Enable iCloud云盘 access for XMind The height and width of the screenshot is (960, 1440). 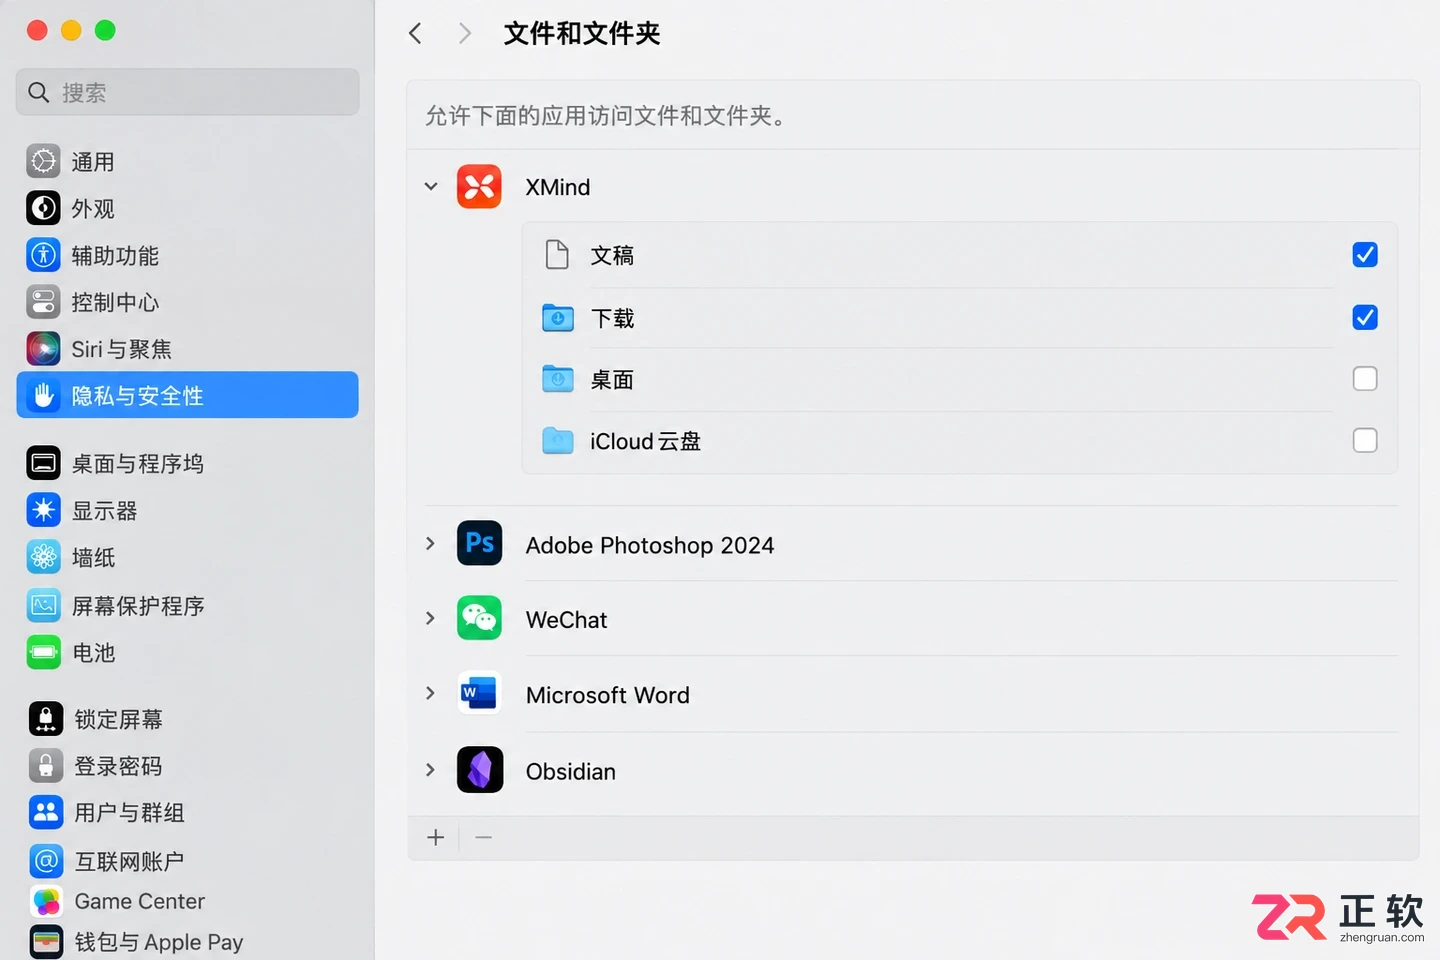1365,441
